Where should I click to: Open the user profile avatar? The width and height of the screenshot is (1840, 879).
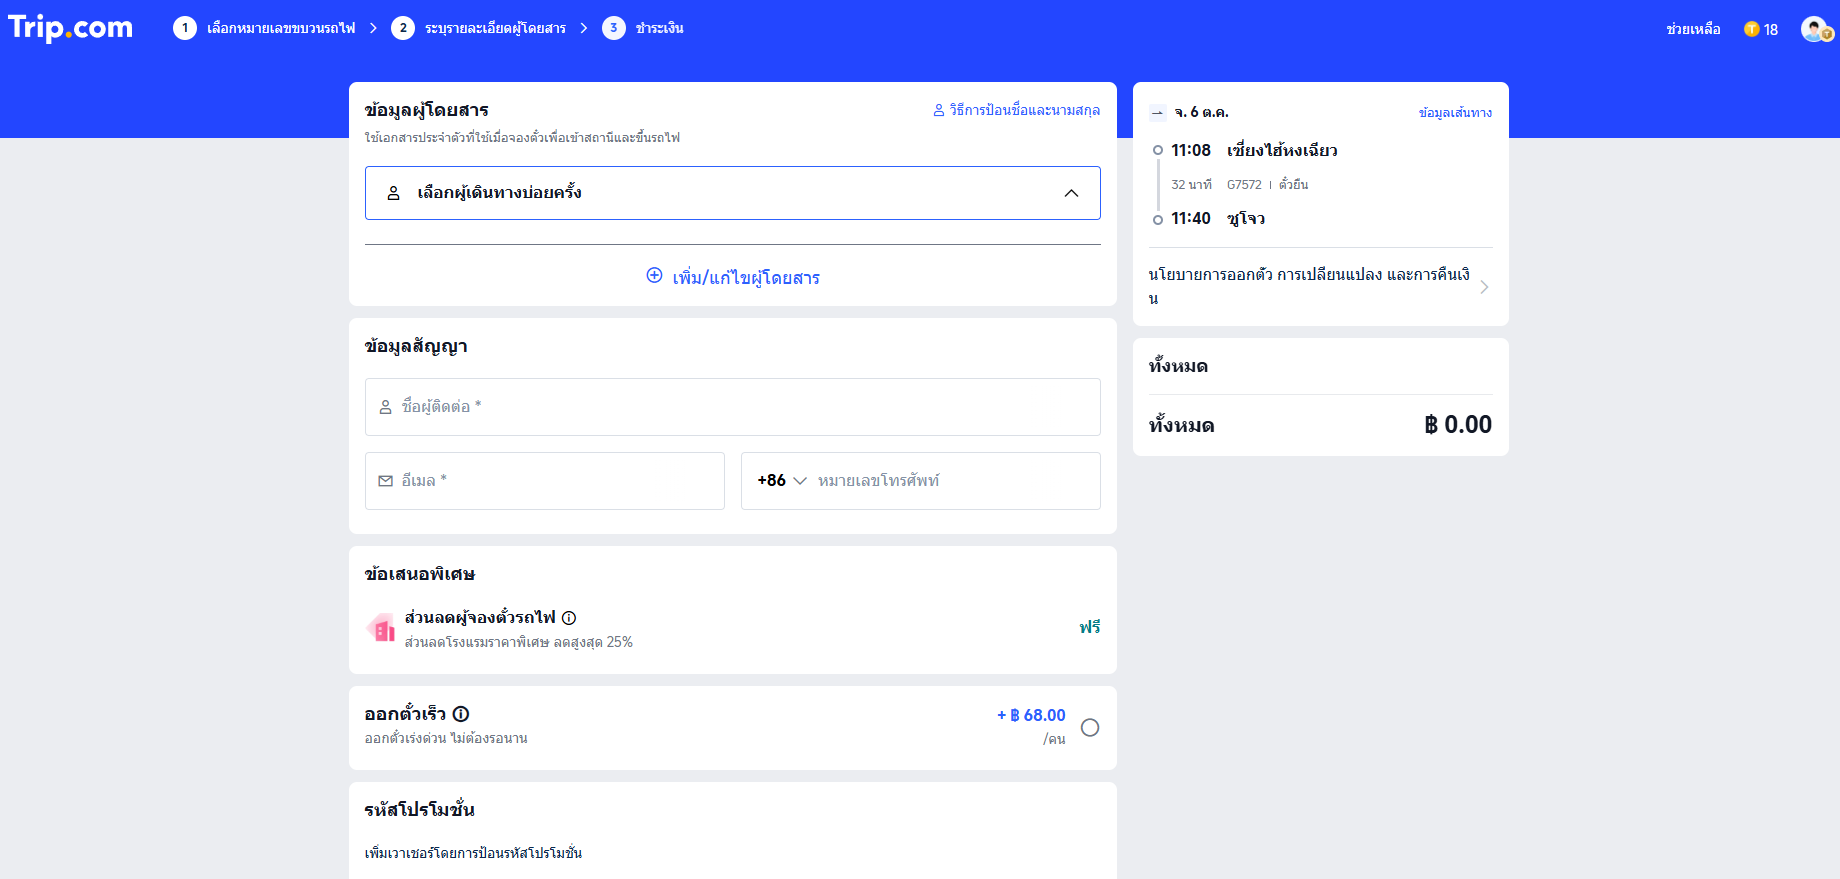[1815, 29]
